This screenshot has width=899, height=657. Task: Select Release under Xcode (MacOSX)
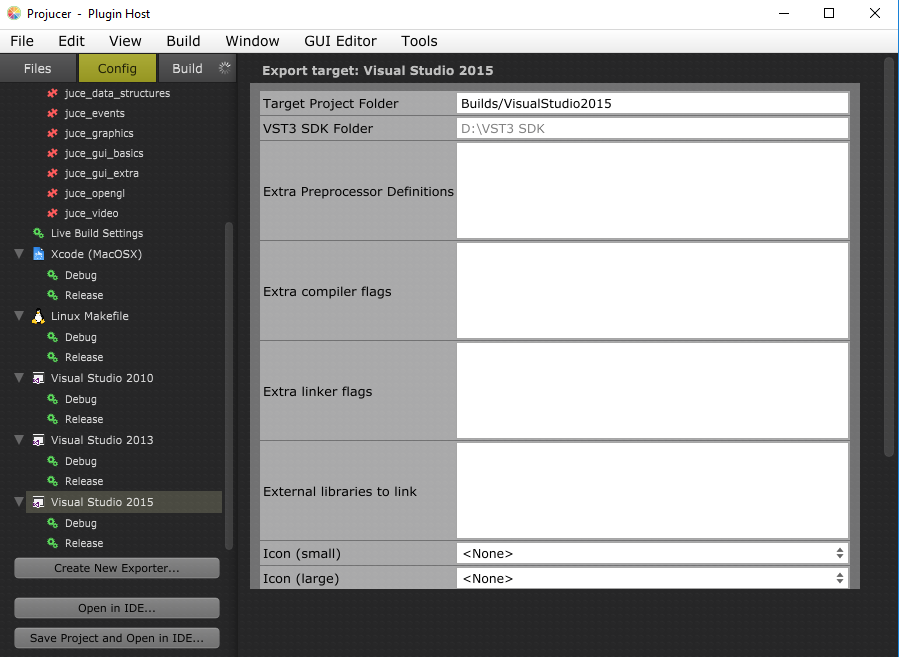click(84, 295)
